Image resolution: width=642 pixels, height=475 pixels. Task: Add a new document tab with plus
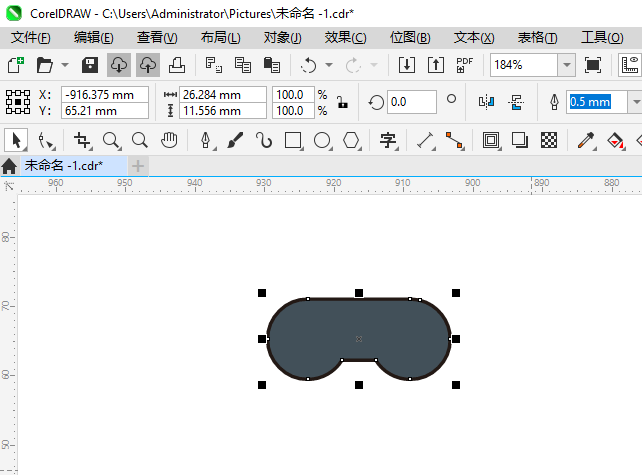(x=138, y=166)
